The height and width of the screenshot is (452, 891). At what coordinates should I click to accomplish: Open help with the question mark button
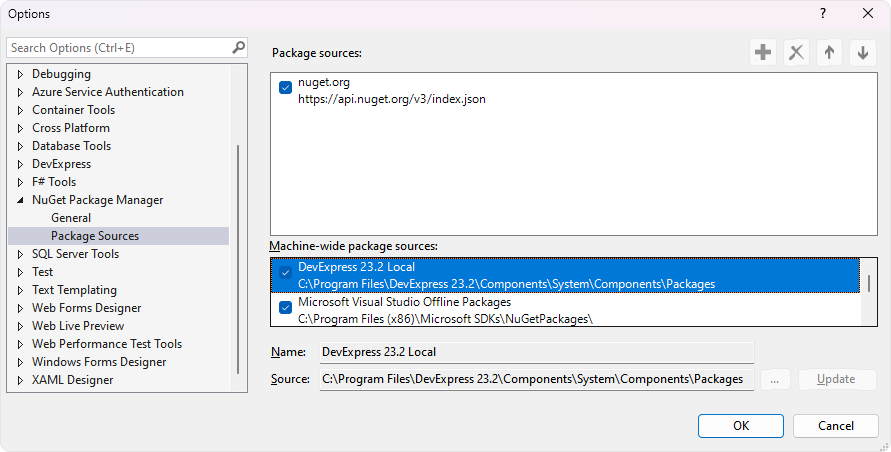point(823,13)
